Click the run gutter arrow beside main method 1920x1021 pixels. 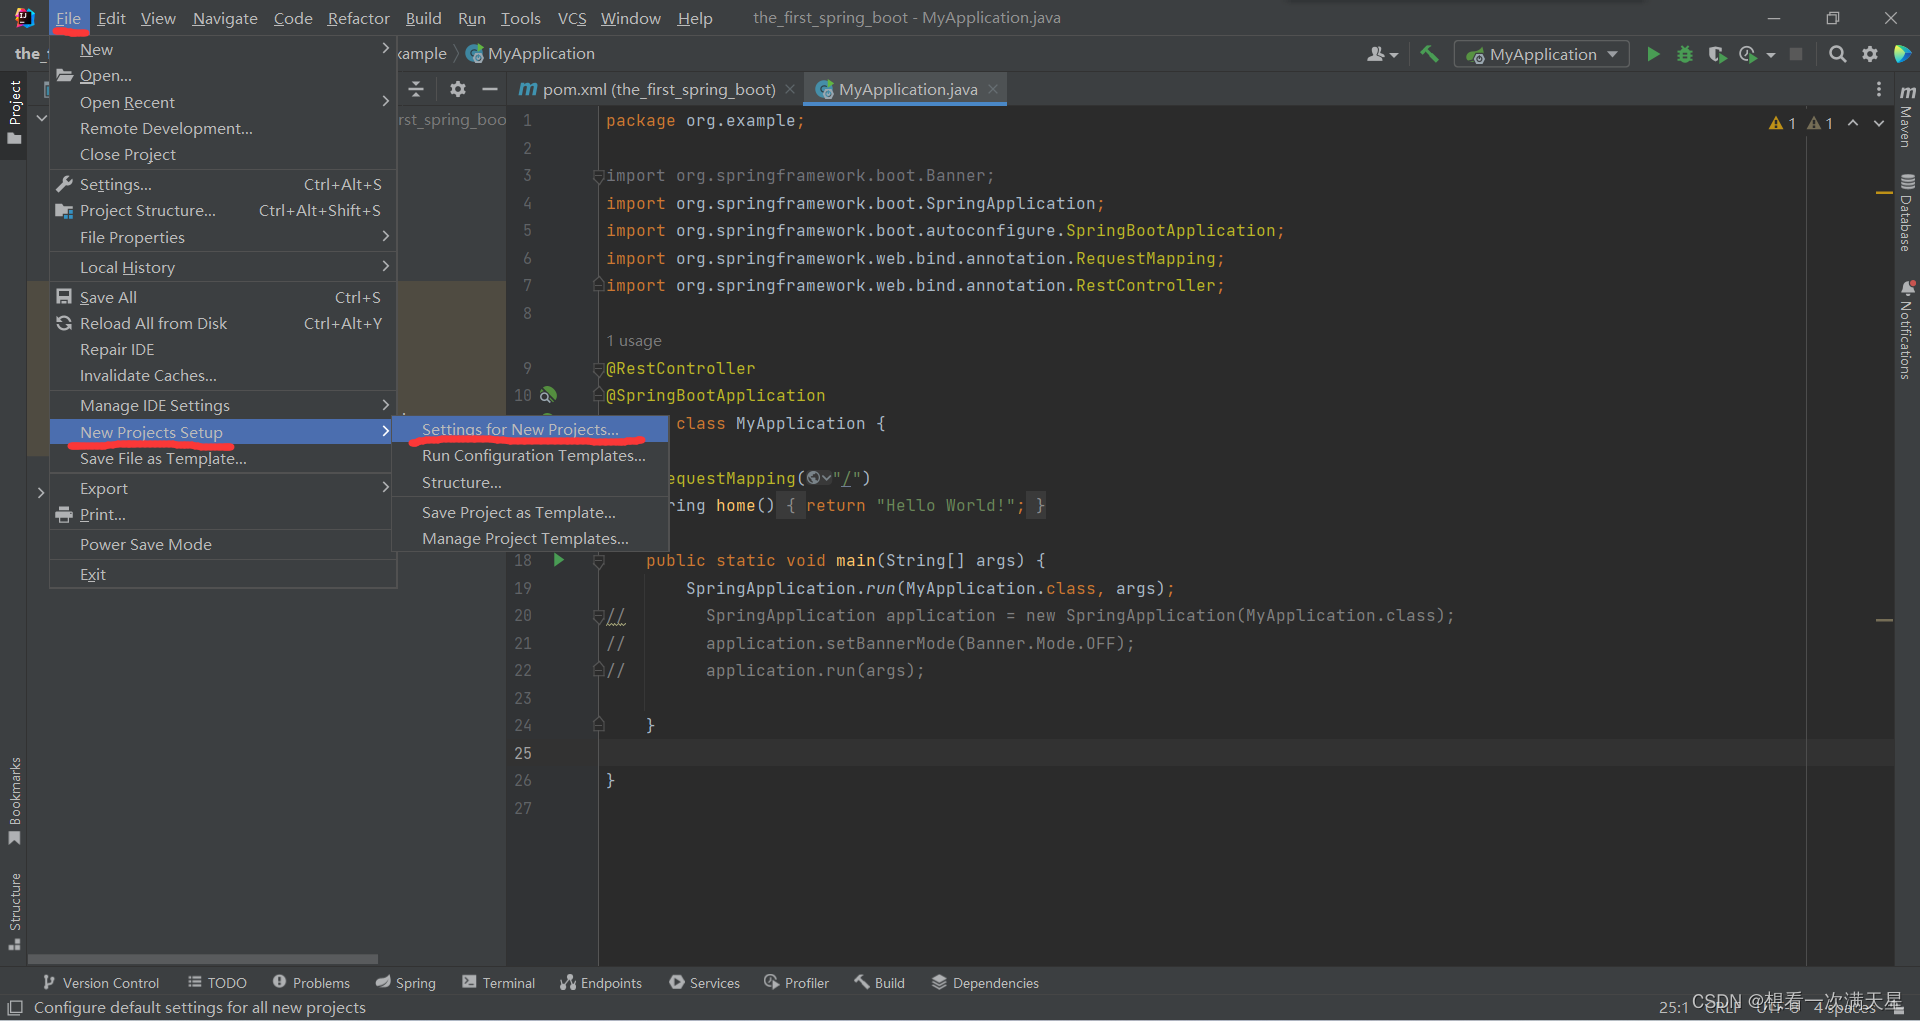click(x=558, y=561)
